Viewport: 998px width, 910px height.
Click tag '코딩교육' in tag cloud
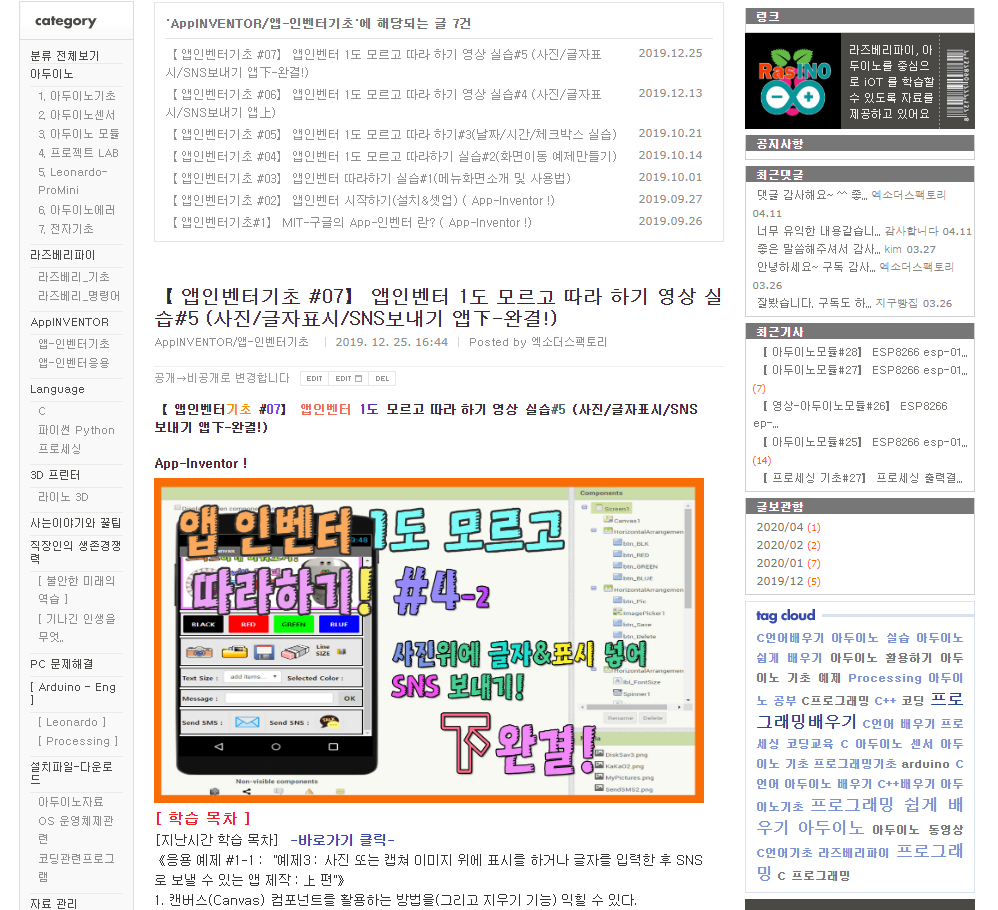point(809,744)
